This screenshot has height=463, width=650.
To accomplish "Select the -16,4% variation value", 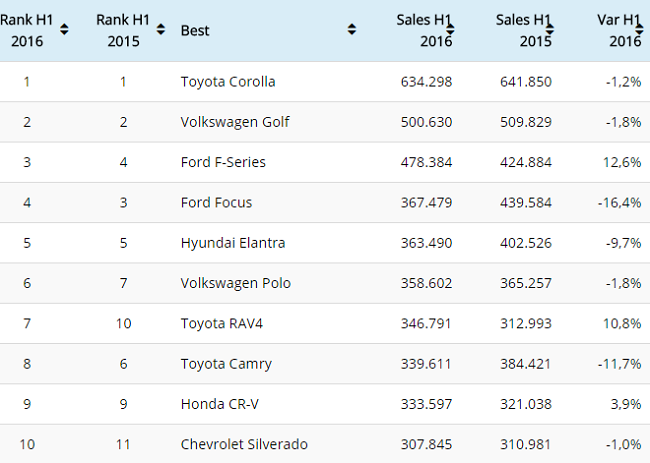I will 619,202.
